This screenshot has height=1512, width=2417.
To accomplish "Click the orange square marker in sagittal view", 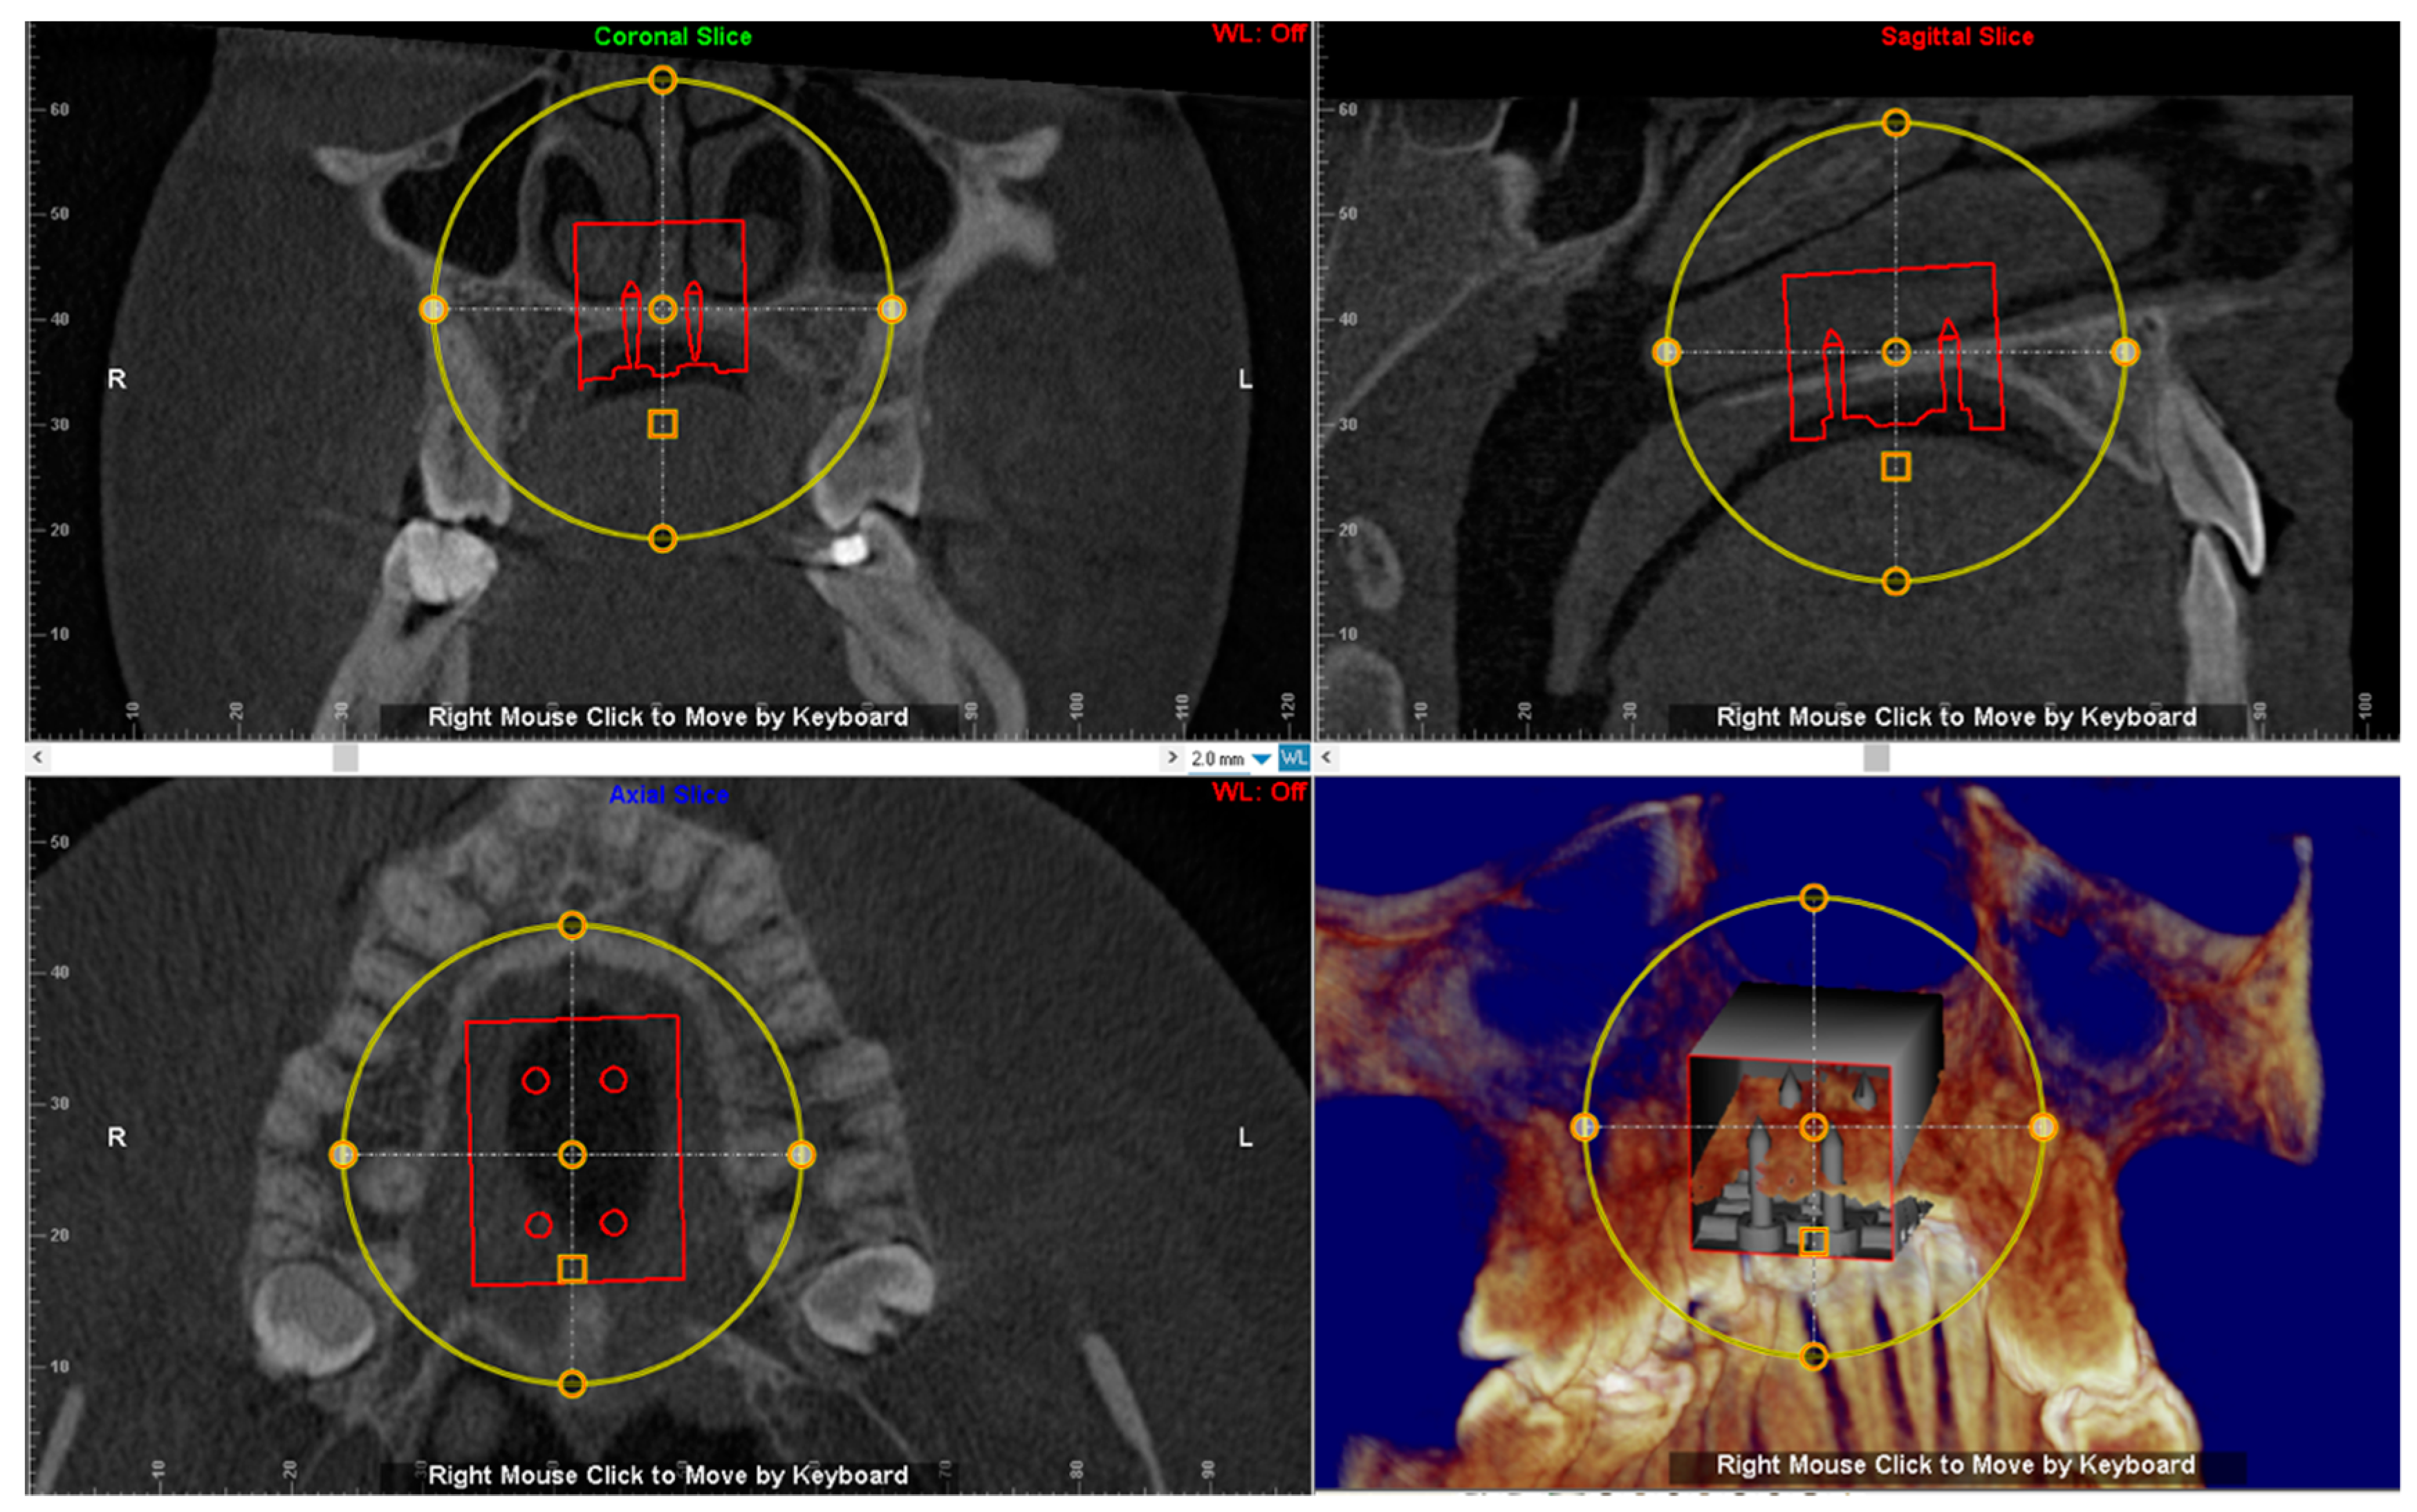I will [x=1895, y=467].
